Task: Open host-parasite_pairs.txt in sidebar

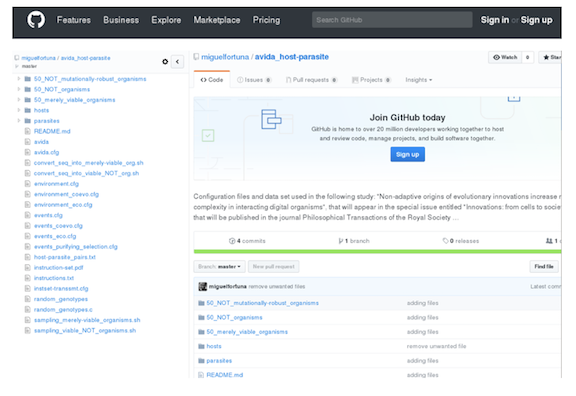Action: pos(65,257)
